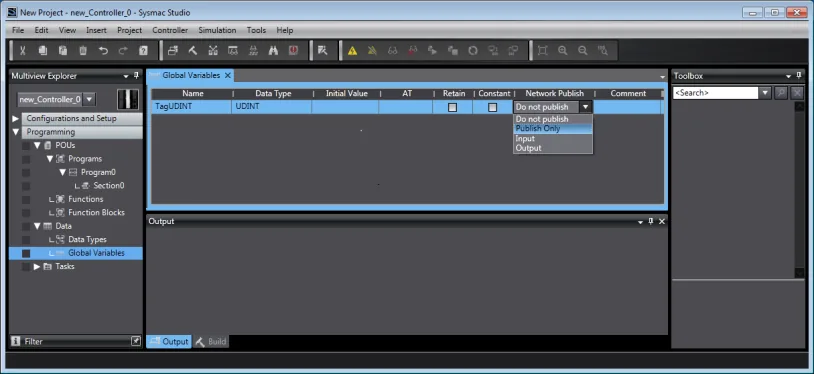The width and height of the screenshot is (814, 374).
Task: Click the yellow warning triangle icon
Action: pos(352,50)
